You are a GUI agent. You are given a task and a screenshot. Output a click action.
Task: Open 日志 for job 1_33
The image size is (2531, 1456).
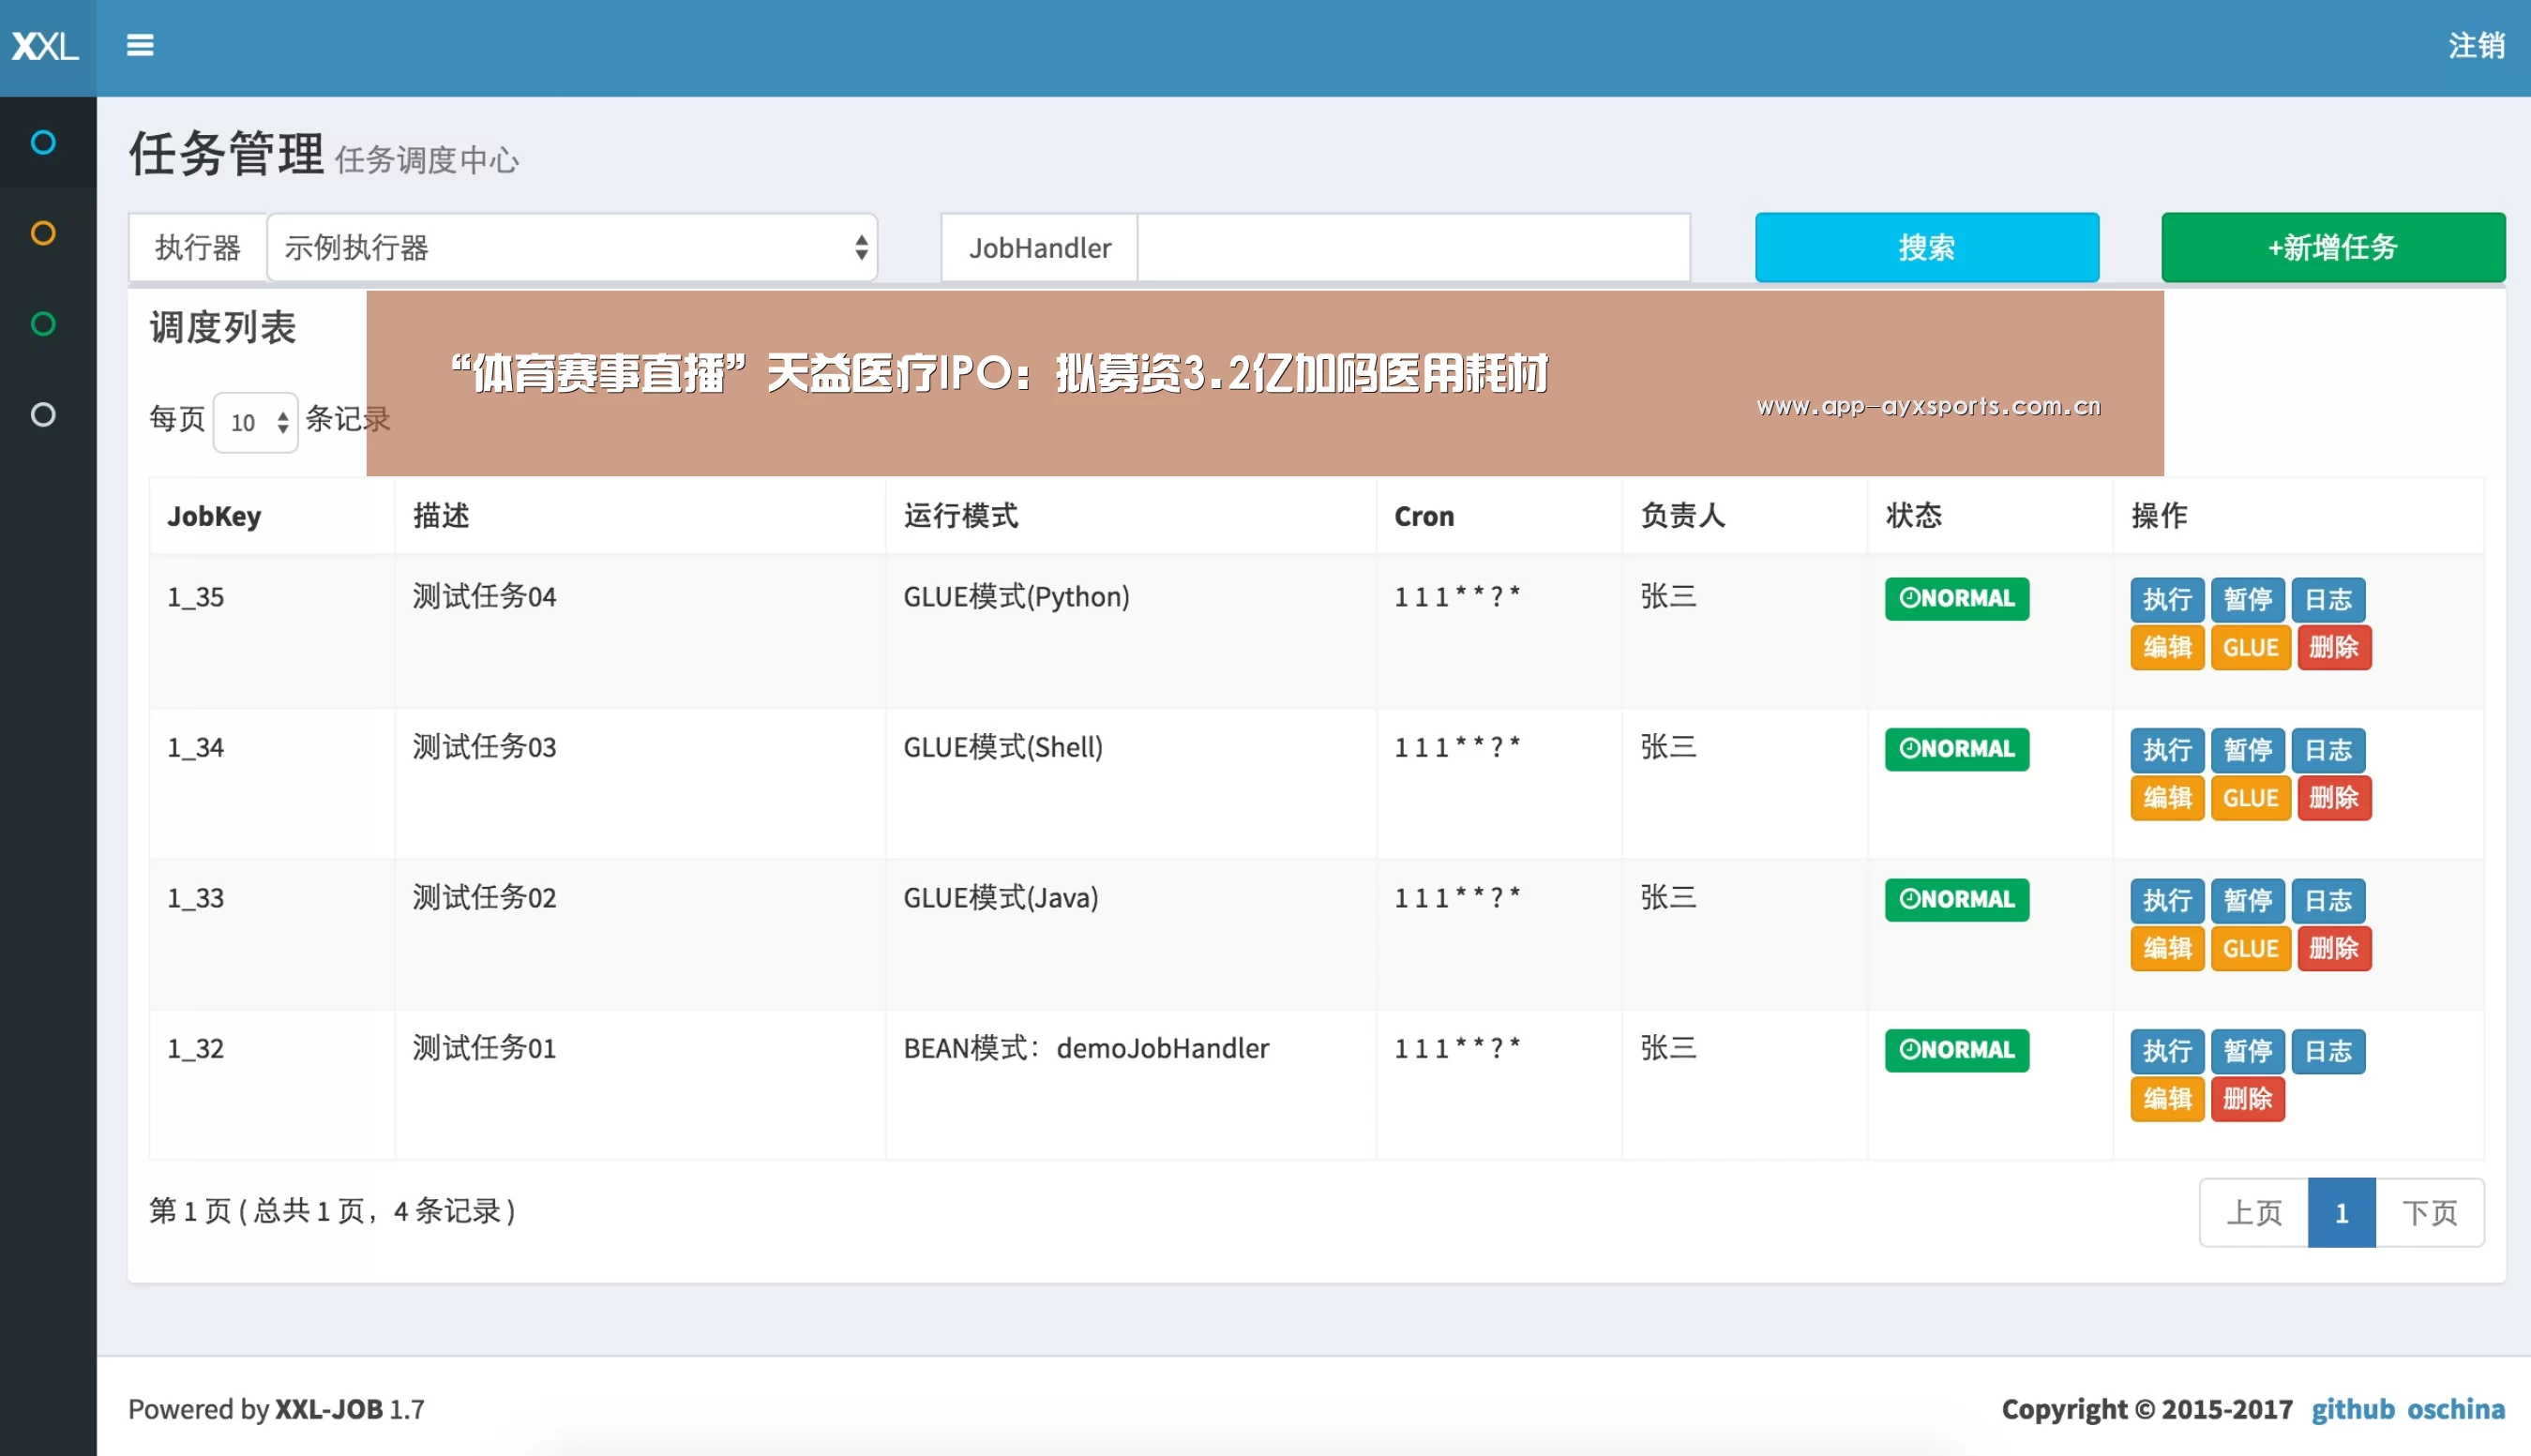click(x=2328, y=901)
